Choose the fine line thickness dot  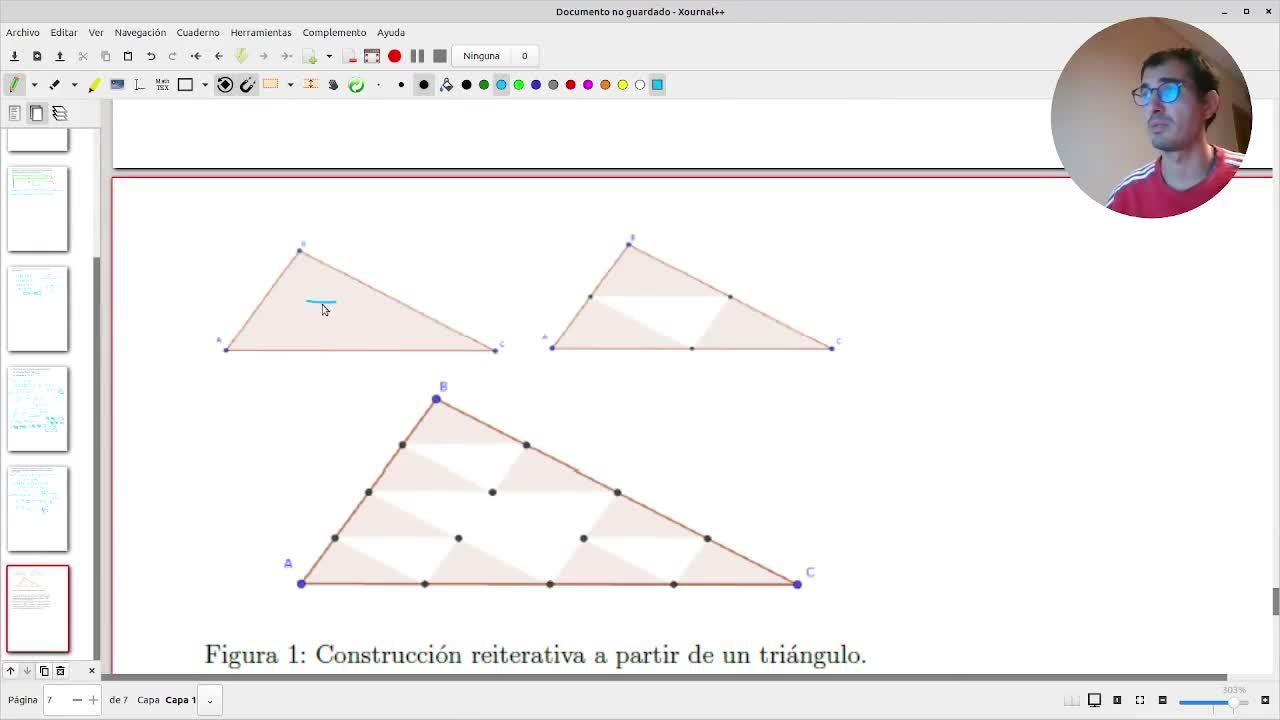379,85
